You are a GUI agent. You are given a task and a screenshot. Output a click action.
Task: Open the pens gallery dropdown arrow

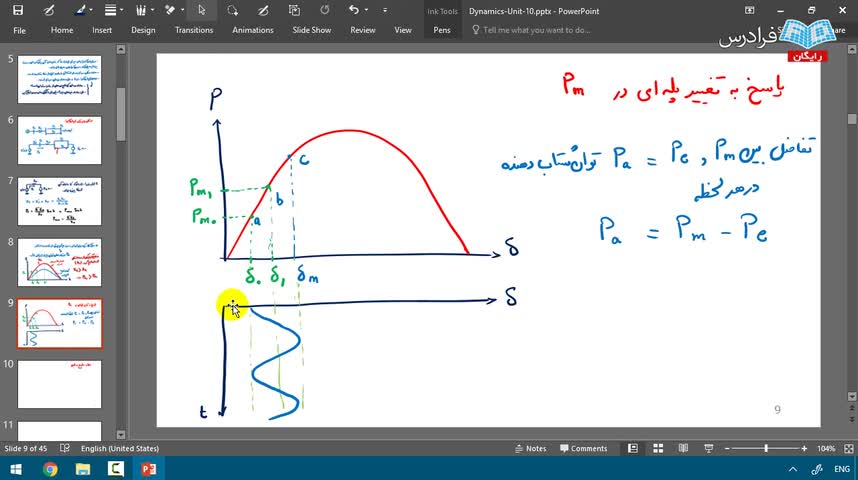(x=152, y=10)
